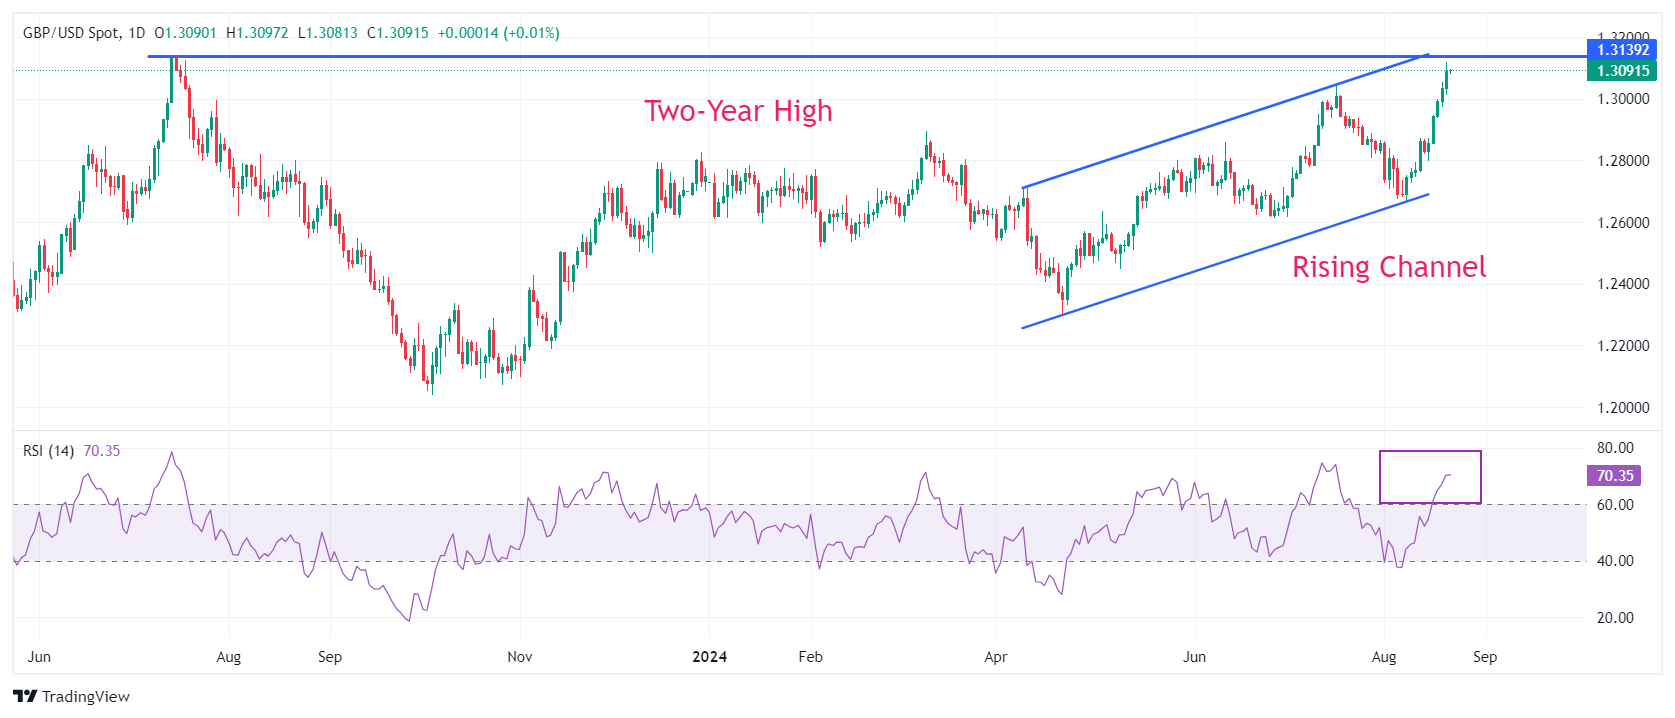Click the 1.20000 level on price axis
This screenshot has height=718, width=1675.
1623,408
